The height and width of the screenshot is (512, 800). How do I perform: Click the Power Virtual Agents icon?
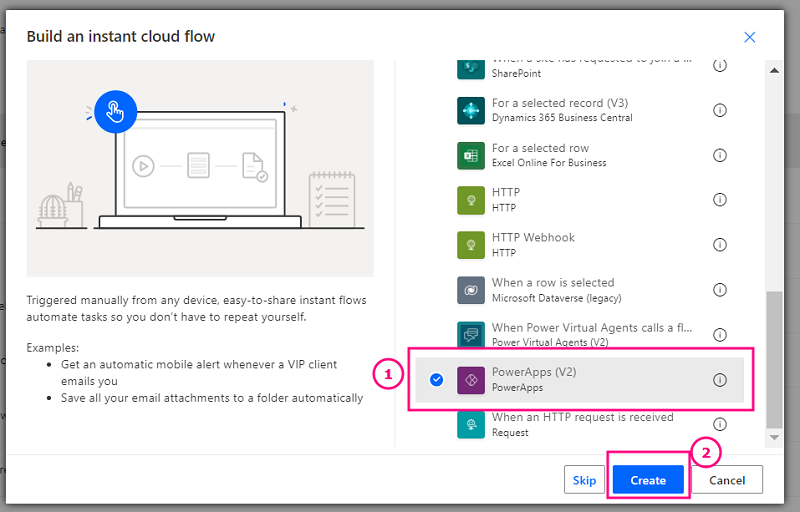pyautogui.click(x=470, y=334)
